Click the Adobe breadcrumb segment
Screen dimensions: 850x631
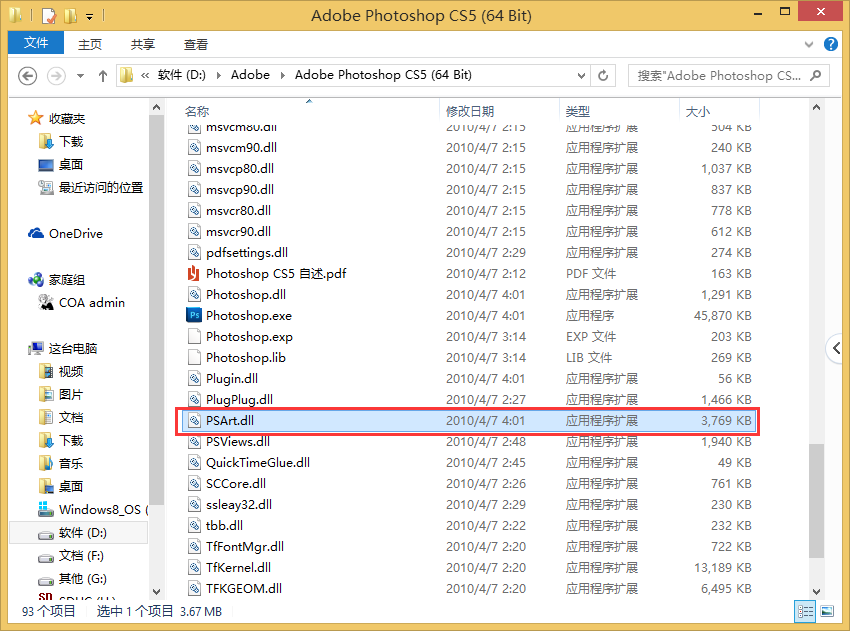pyautogui.click(x=250, y=75)
